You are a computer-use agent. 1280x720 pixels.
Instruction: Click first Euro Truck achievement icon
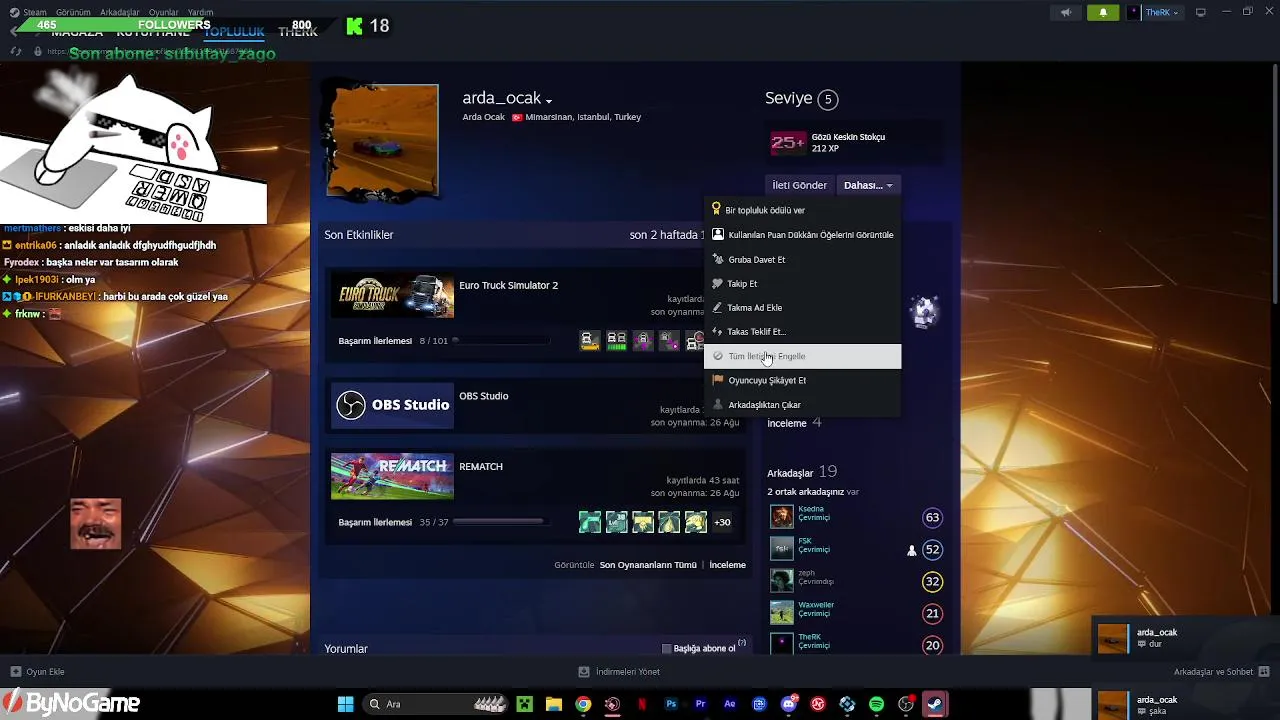[590, 341]
